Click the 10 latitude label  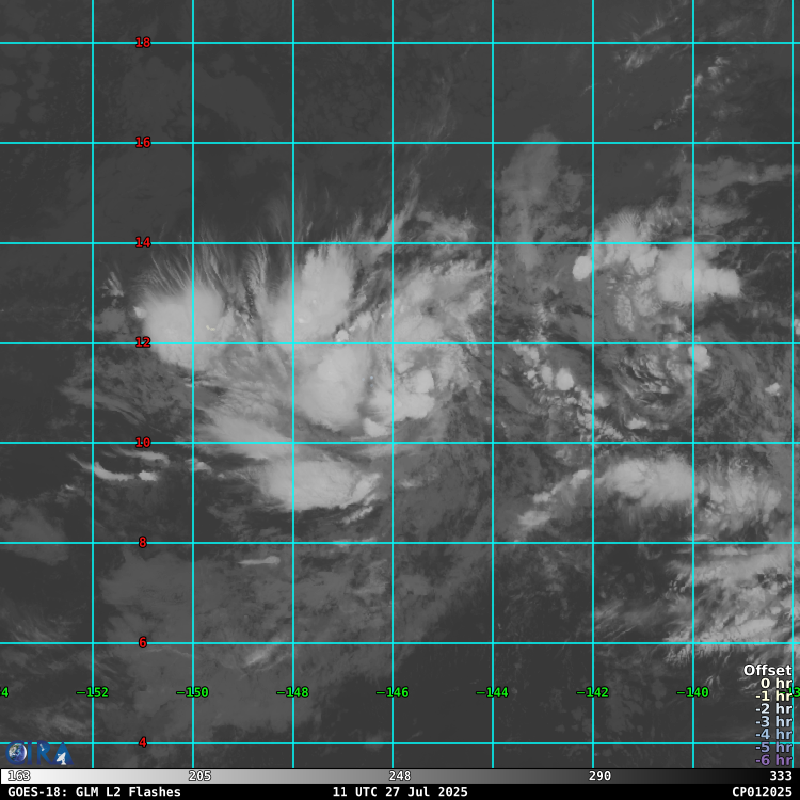click(143, 442)
